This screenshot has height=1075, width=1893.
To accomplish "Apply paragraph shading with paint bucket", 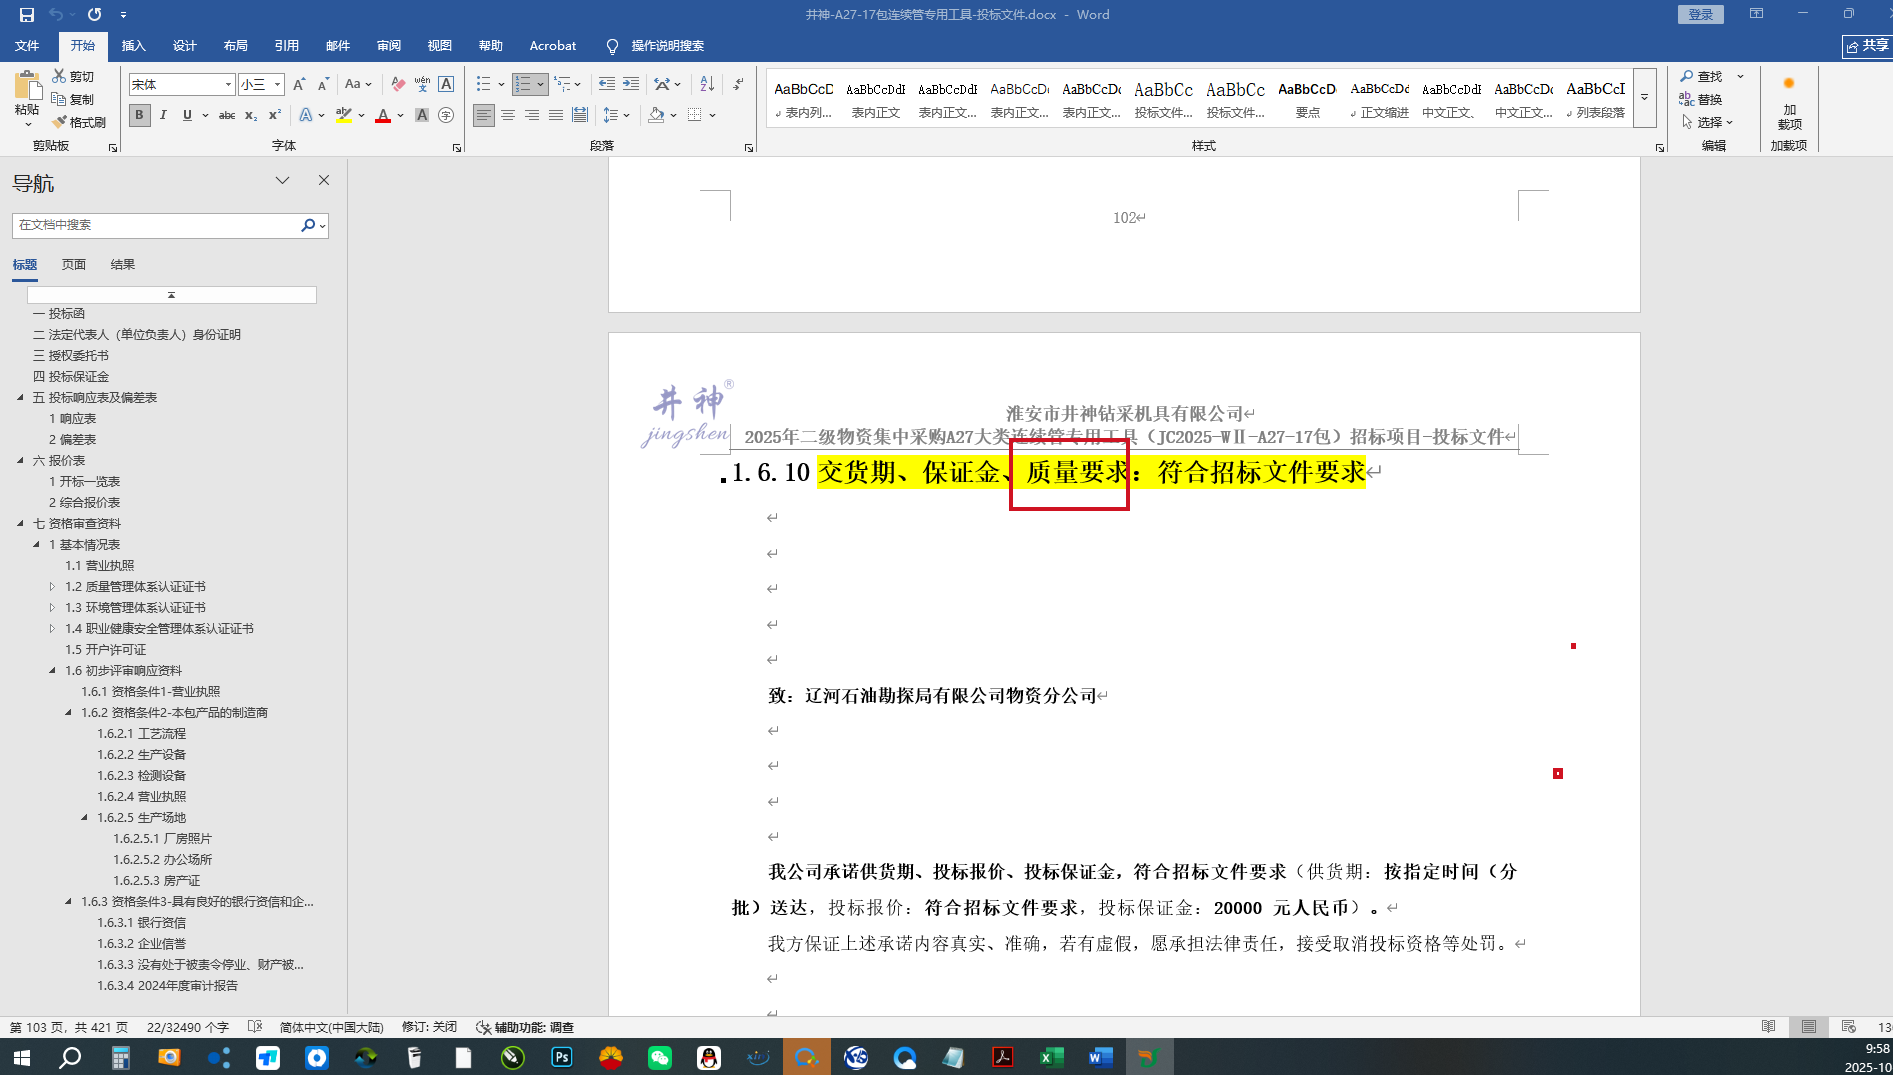I will [x=656, y=115].
